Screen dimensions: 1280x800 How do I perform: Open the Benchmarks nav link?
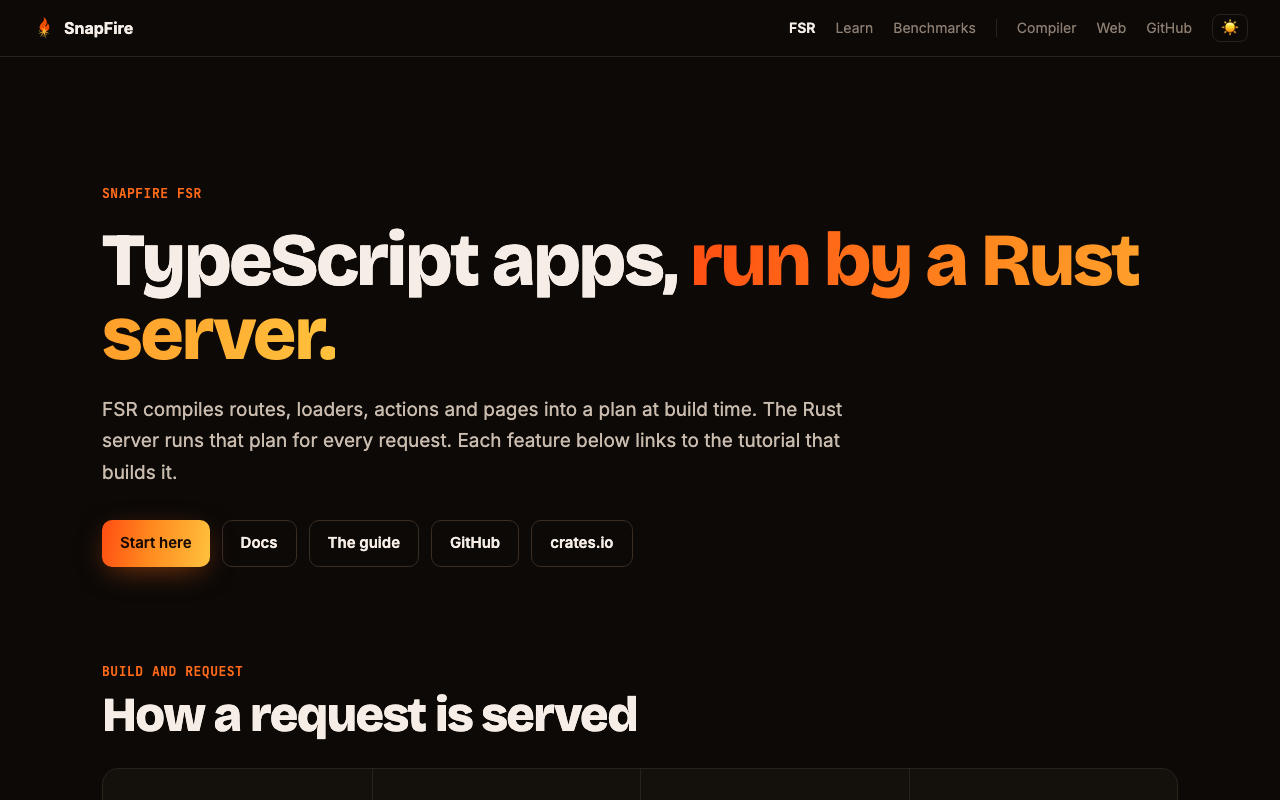tap(934, 28)
